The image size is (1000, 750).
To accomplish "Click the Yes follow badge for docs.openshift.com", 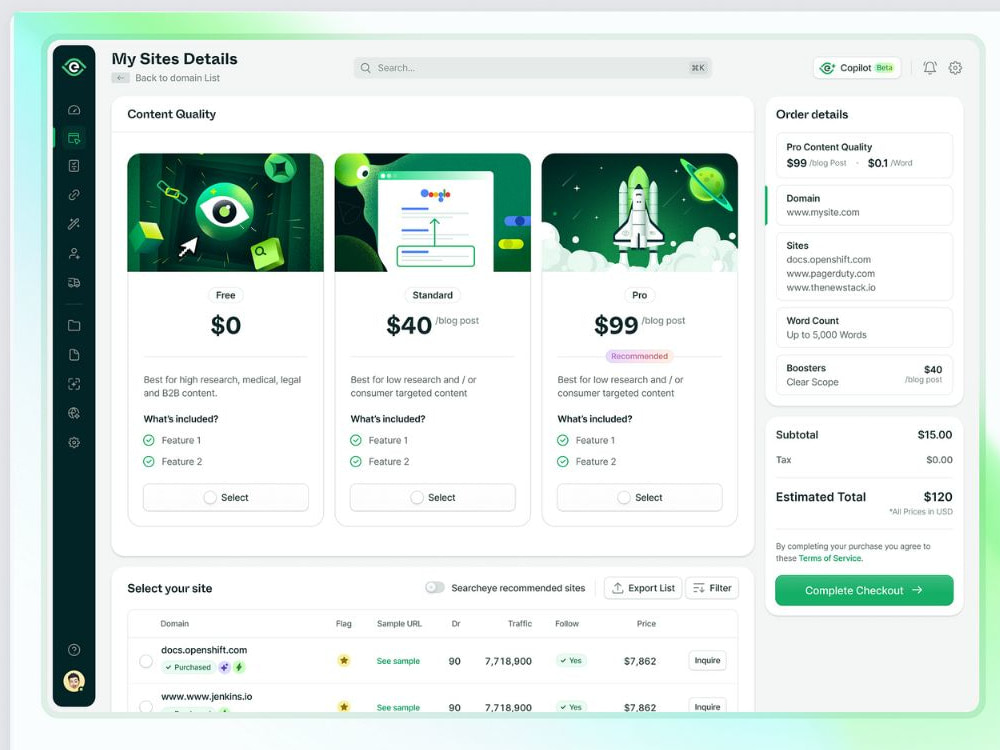I will 571,661.
